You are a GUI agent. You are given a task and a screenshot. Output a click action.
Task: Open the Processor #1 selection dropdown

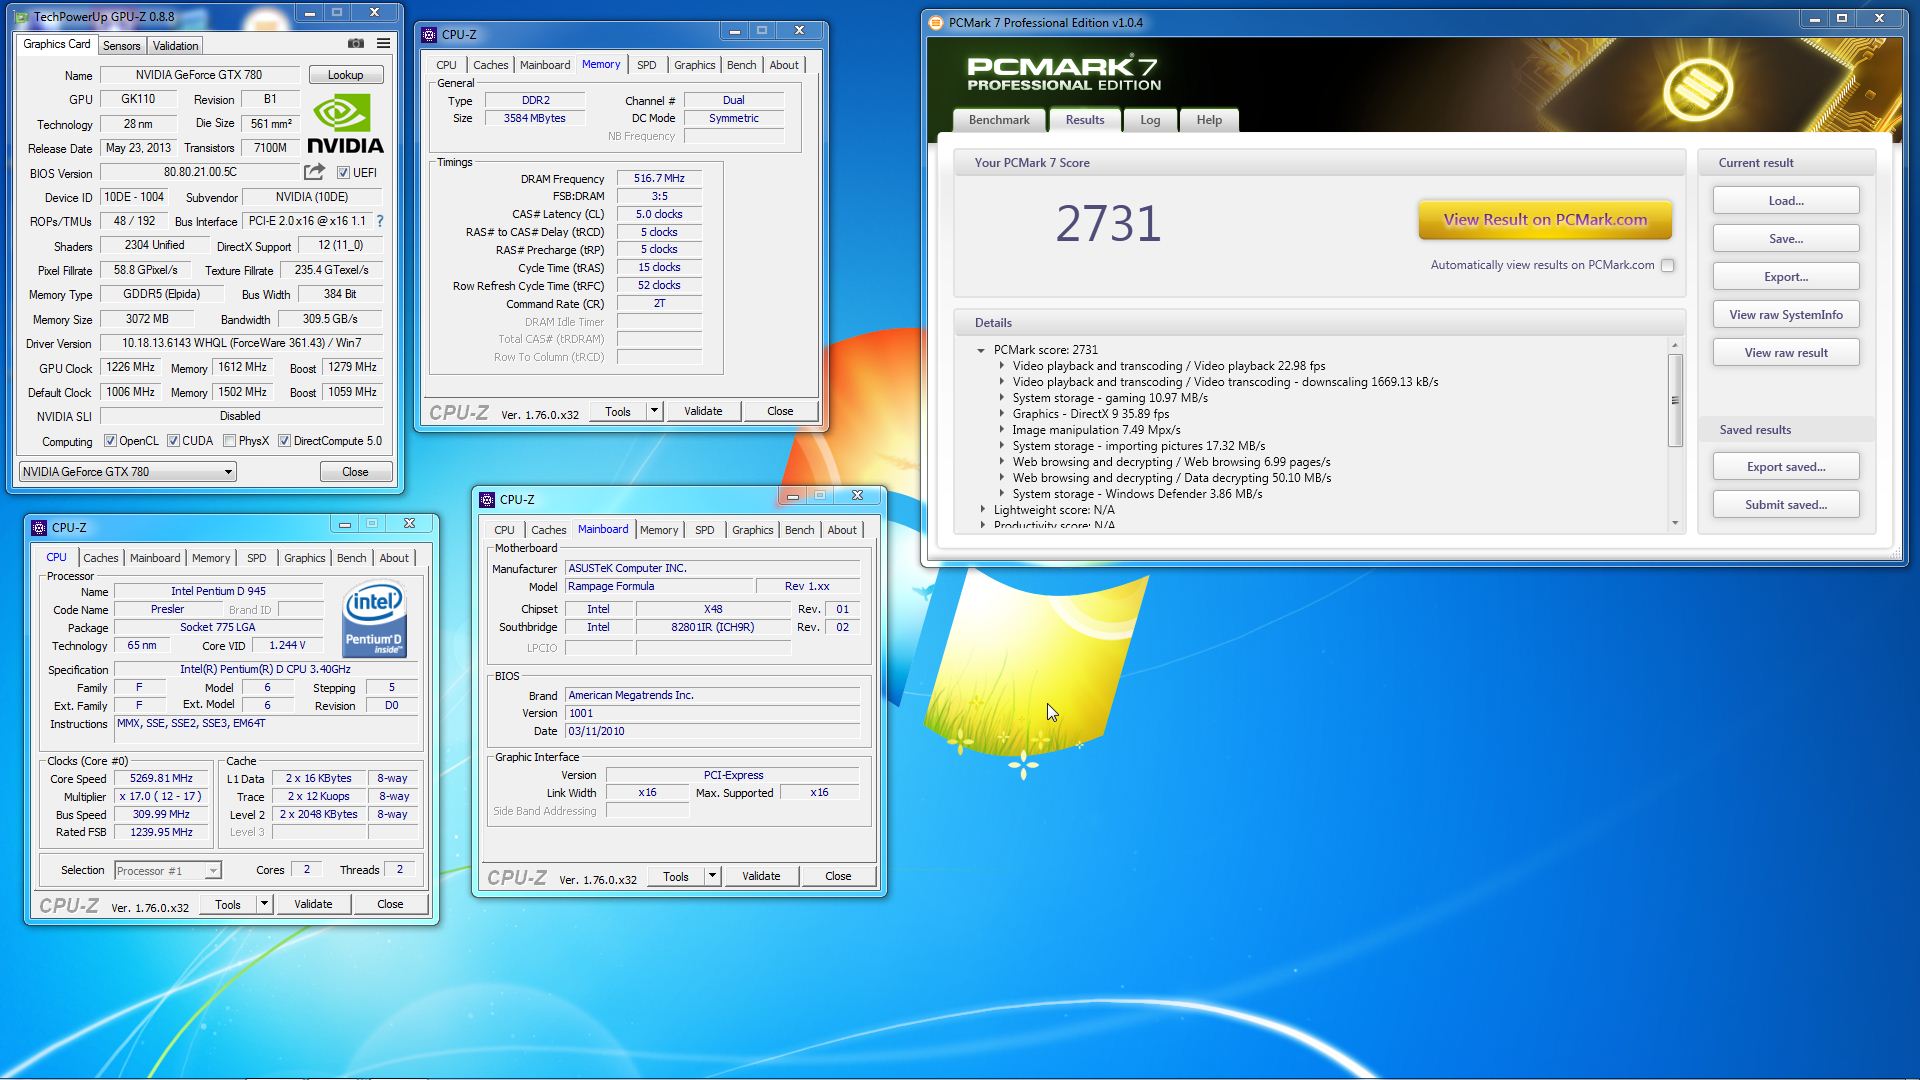click(x=168, y=871)
